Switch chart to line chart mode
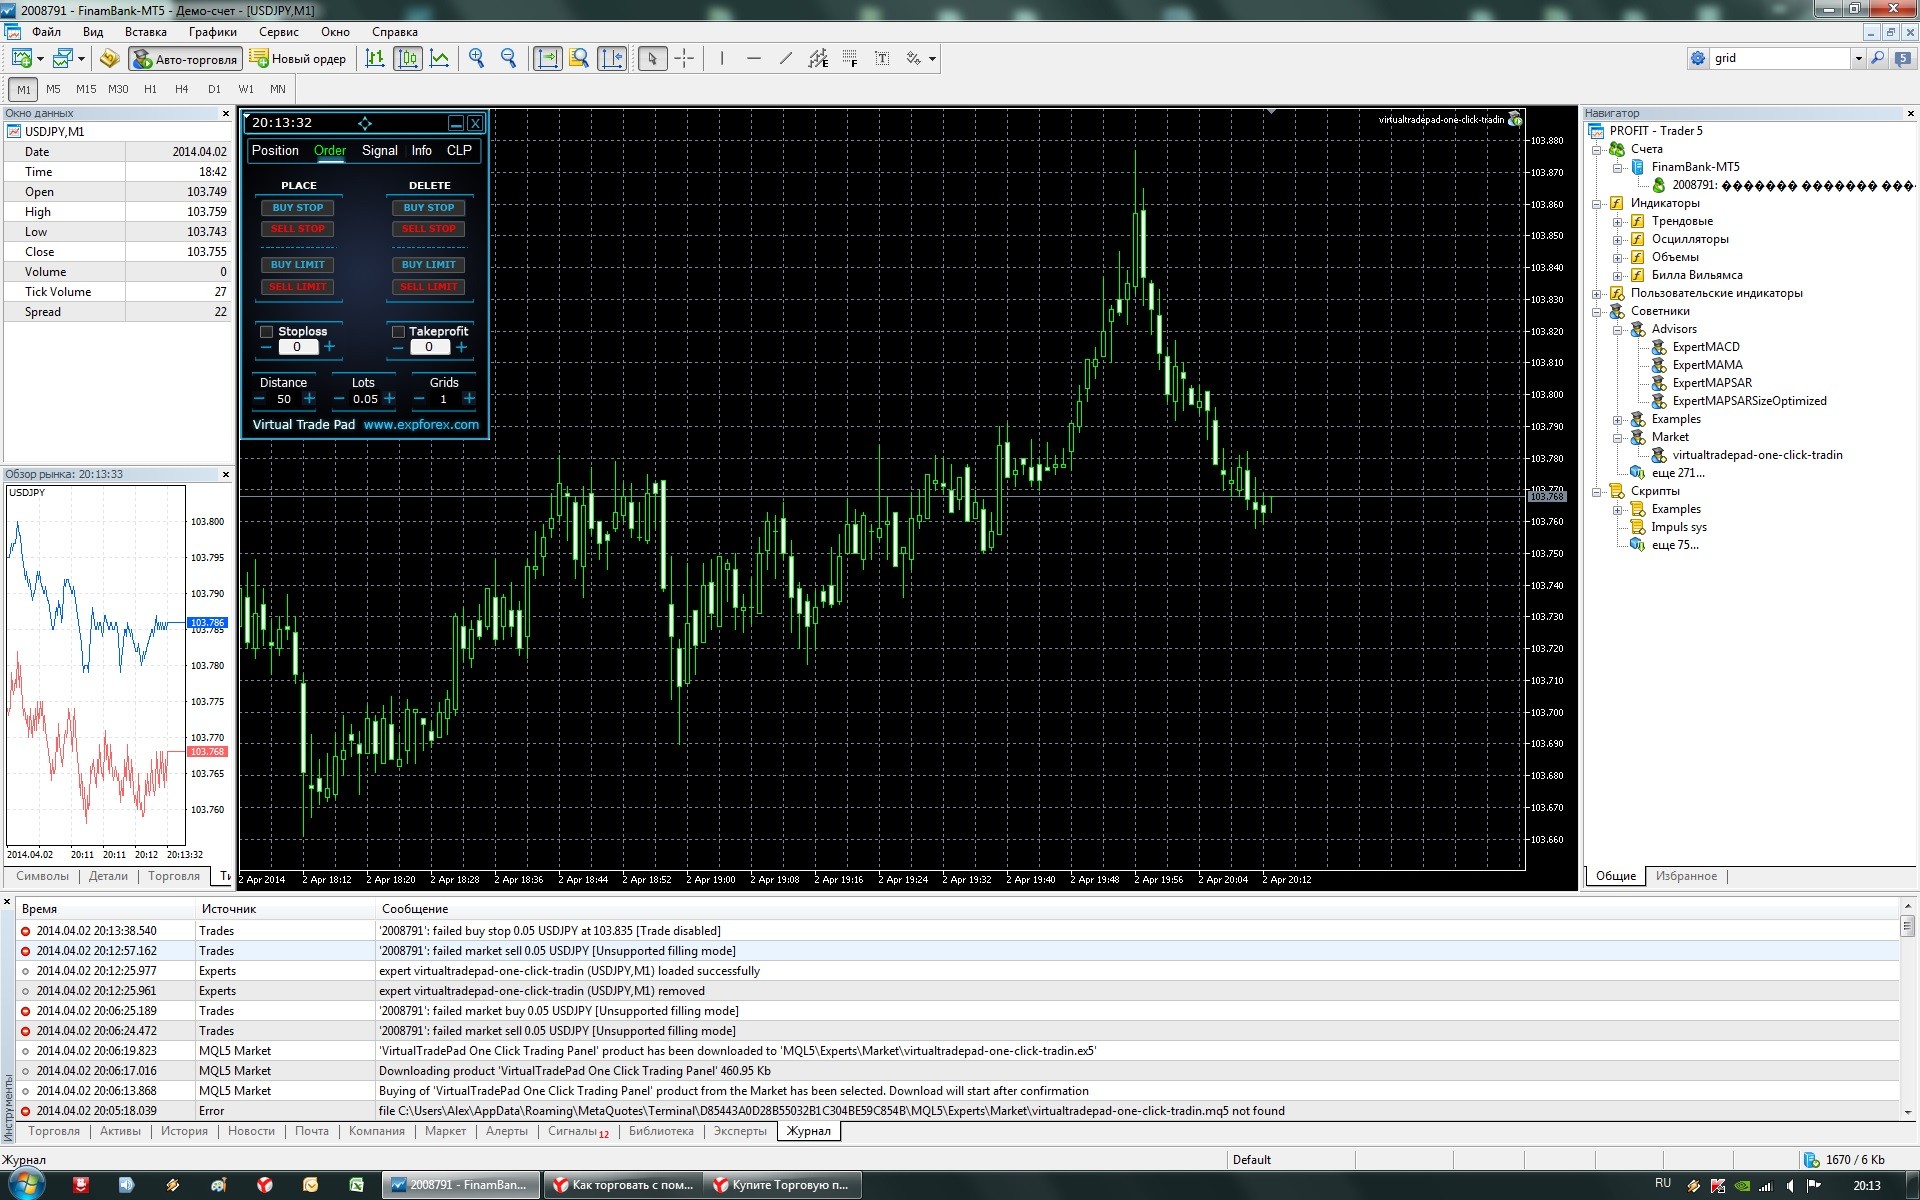The height and width of the screenshot is (1200, 1920). (x=439, y=58)
